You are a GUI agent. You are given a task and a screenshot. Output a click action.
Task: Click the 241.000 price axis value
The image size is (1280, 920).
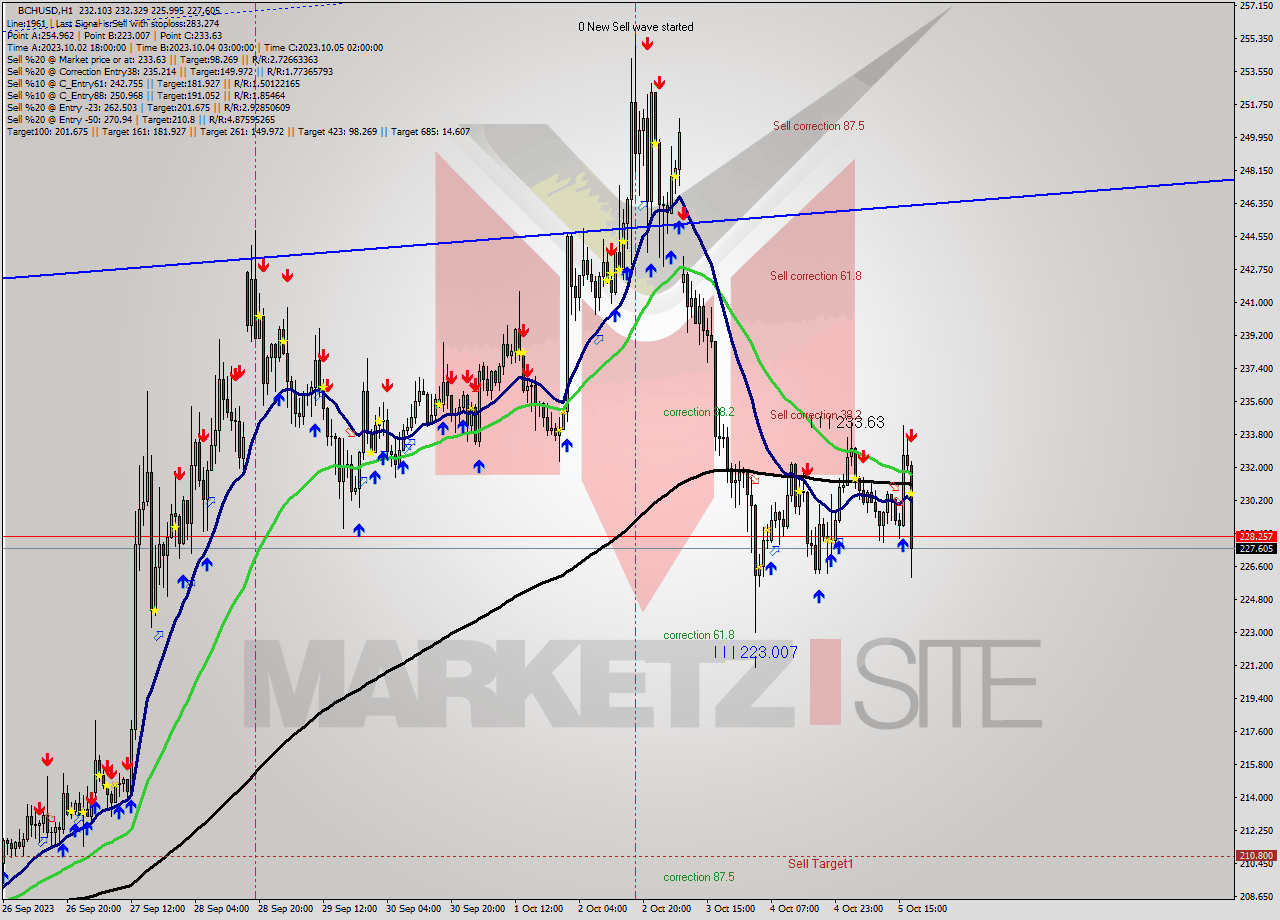tap(1256, 303)
